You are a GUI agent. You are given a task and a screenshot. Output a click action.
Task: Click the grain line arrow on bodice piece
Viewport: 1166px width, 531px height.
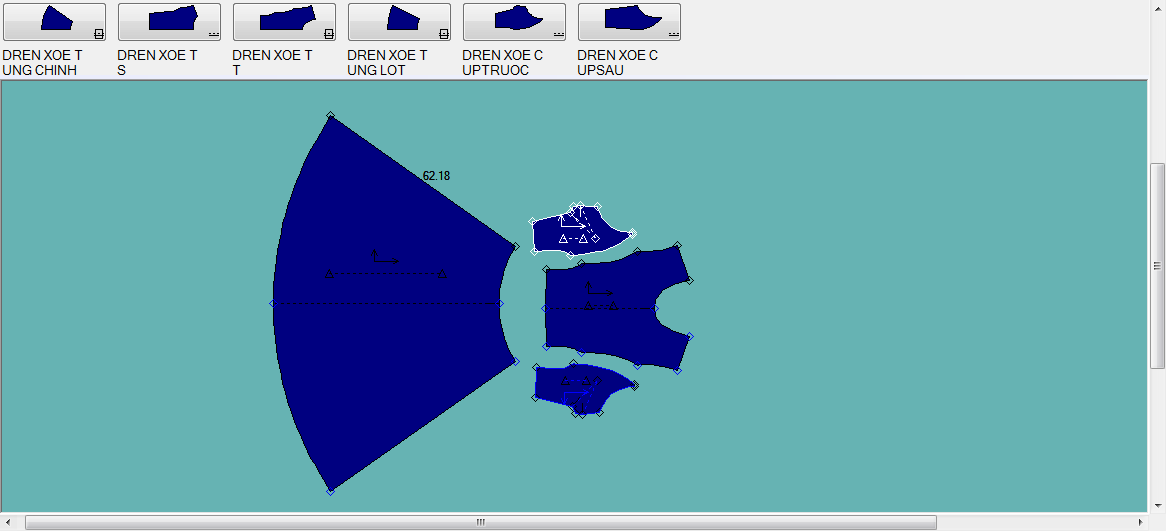pyautogui.click(x=589, y=290)
